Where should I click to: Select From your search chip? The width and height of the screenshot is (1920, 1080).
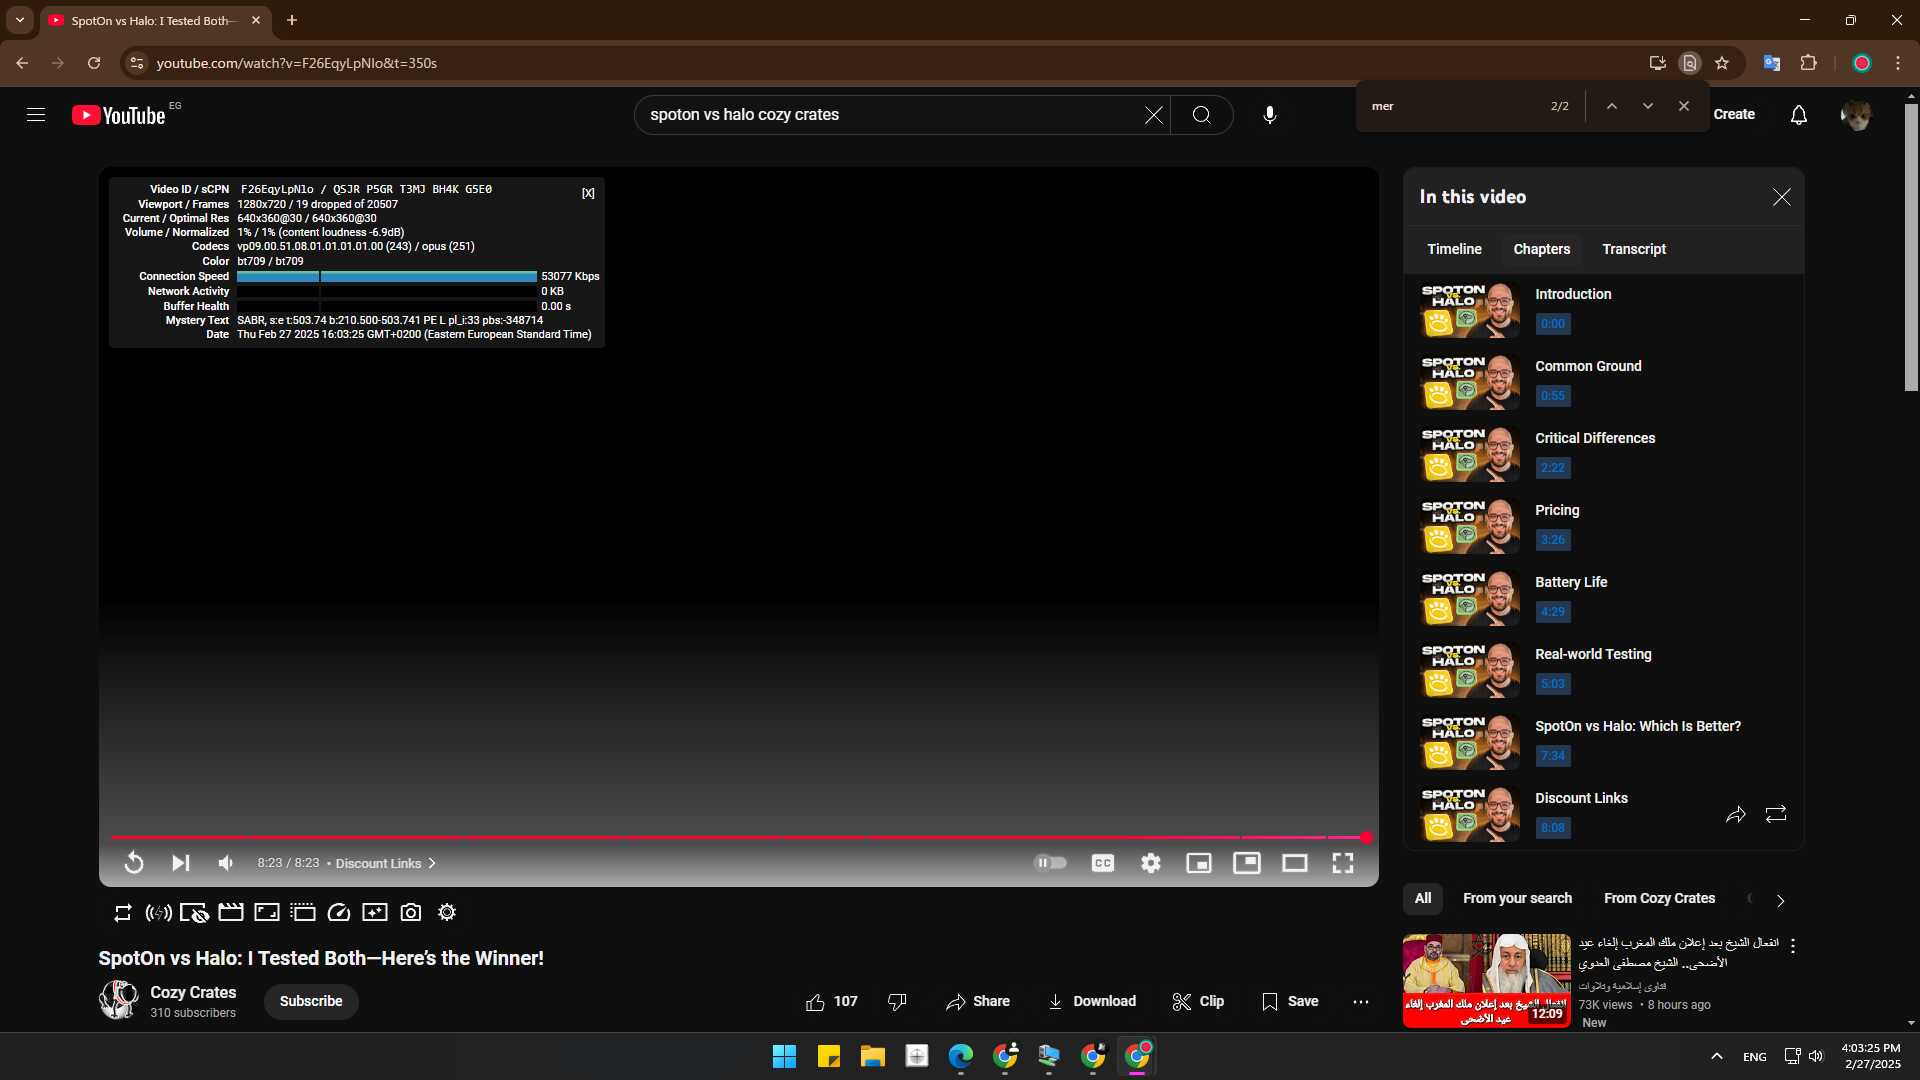click(1517, 899)
